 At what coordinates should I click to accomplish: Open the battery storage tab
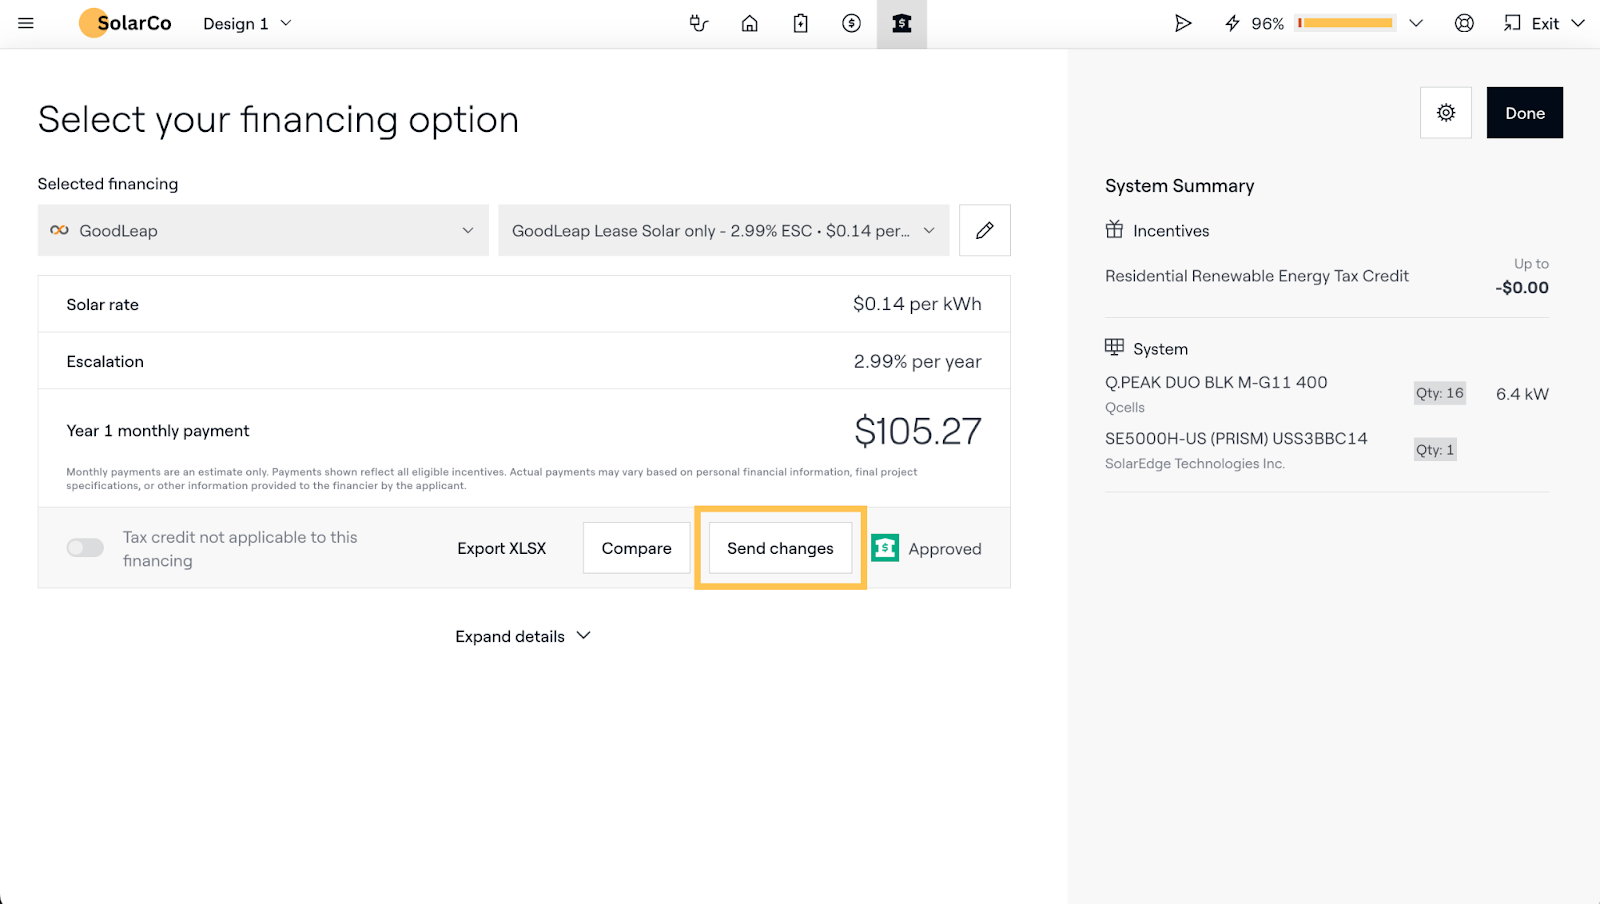point(800,23)
